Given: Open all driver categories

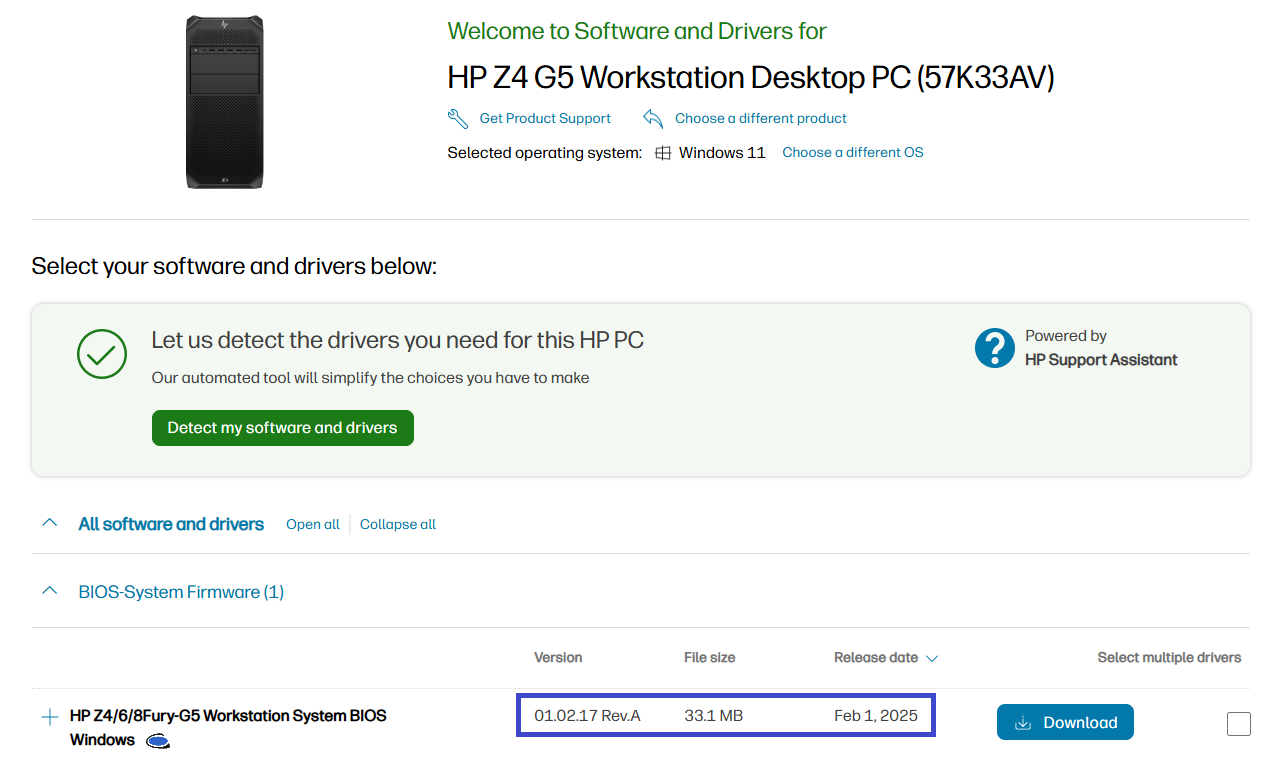Looking at the screenshot, I should [x=312, y=524].
